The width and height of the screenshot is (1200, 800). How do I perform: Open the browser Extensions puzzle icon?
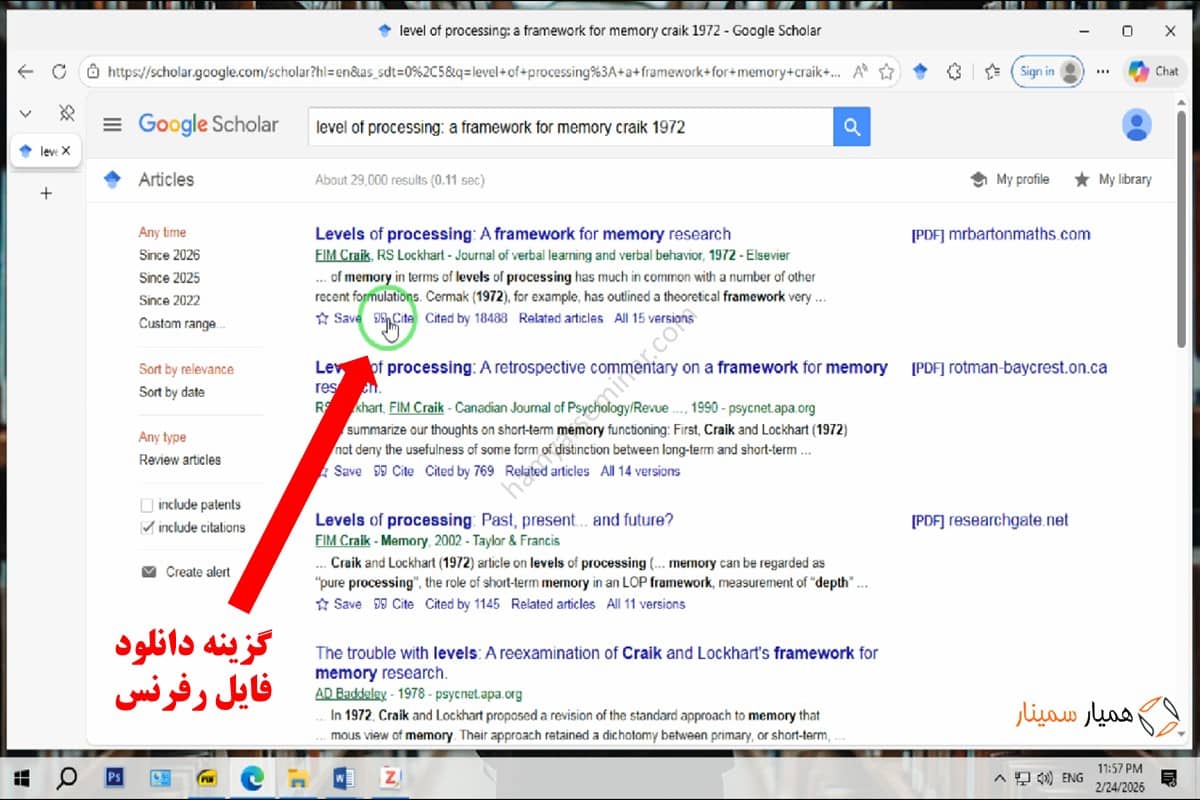coord(954,72)
